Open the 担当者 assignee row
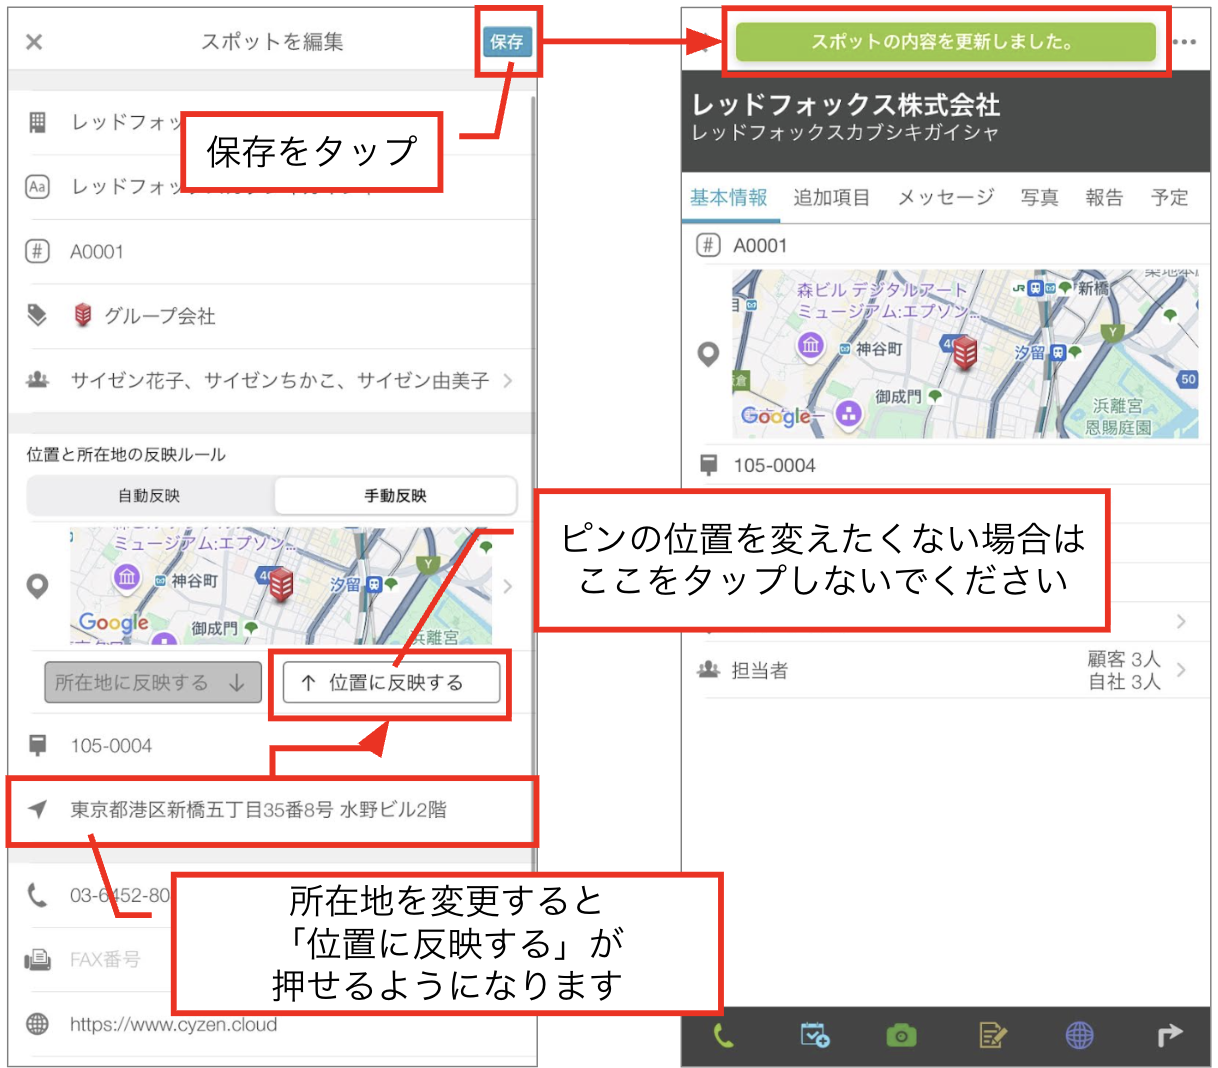The image size is (1218, 1068). [x=946, y=670]
